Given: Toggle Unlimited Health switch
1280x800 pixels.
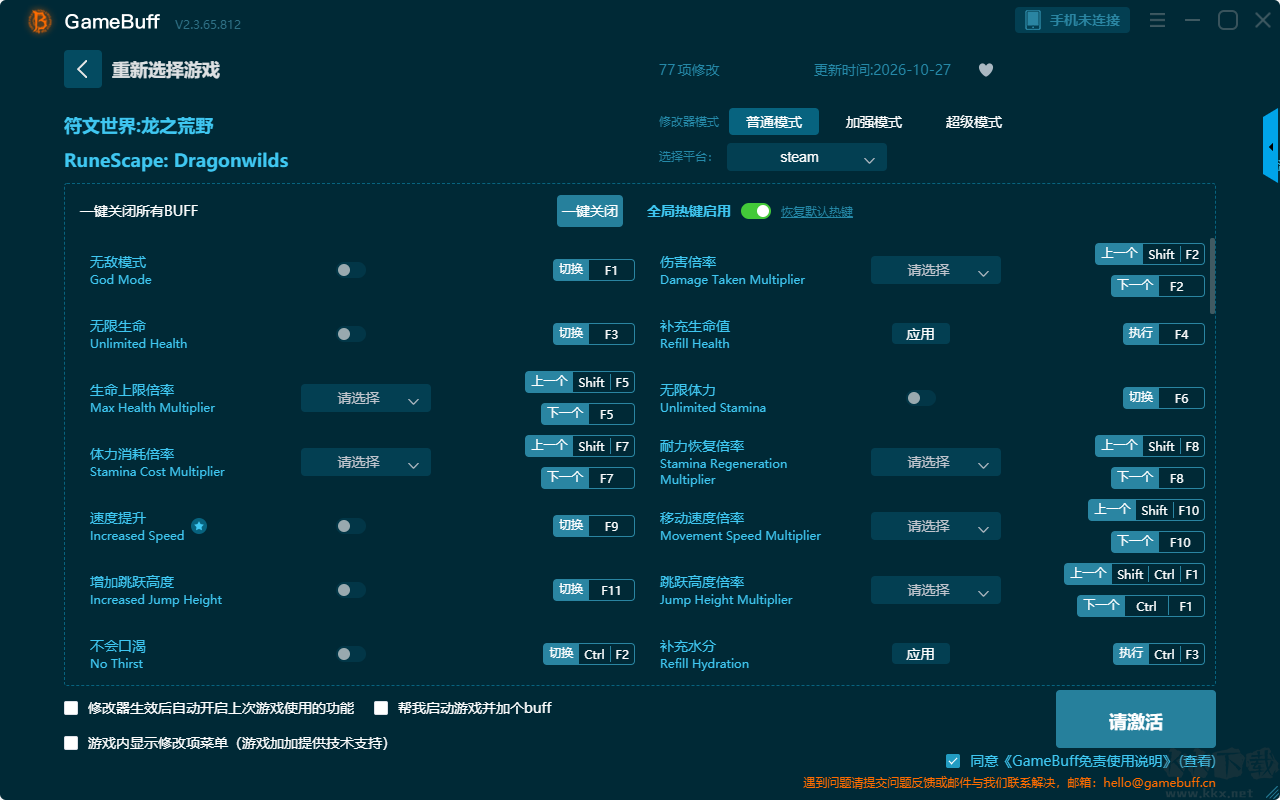Looking at the screenshot, I should (351, 334).
